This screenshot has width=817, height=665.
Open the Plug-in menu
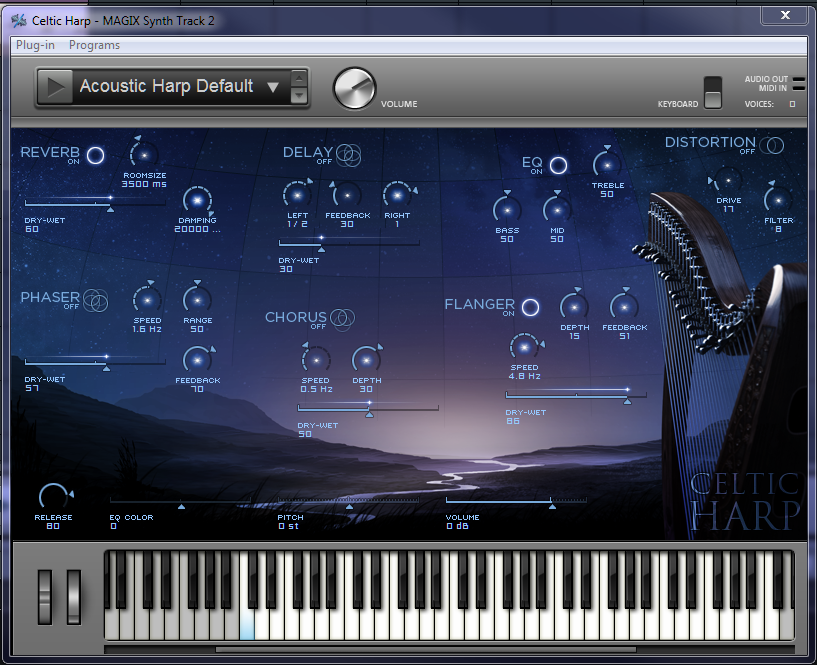pyautogui.click(x=35, y=45)
